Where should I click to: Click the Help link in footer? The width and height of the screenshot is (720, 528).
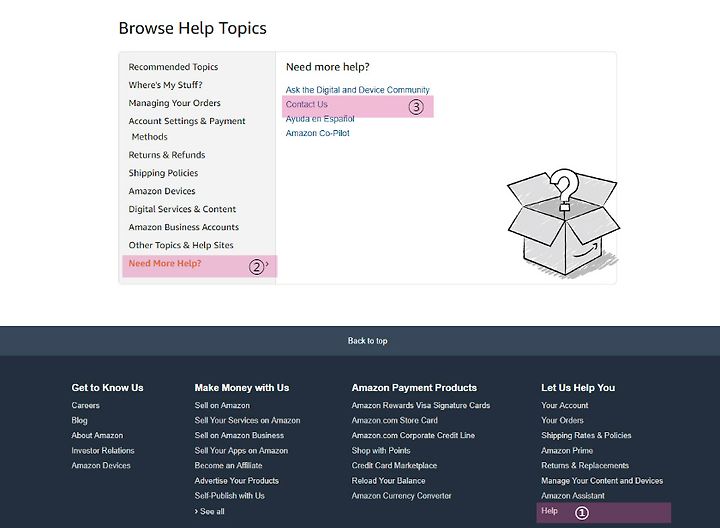[x=549, y=511]
